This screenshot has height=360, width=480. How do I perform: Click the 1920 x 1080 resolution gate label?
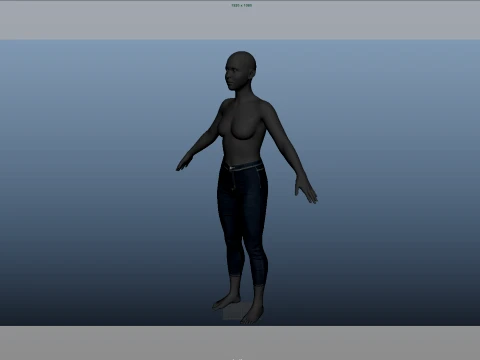242,5
